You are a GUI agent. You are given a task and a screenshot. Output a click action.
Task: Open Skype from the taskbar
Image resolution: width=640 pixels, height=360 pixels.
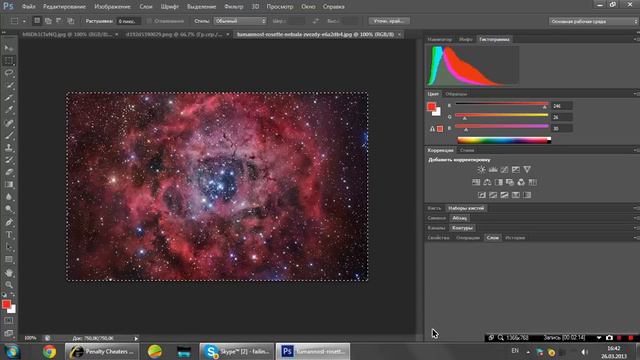pyautogui.click(x=237, y=351)
